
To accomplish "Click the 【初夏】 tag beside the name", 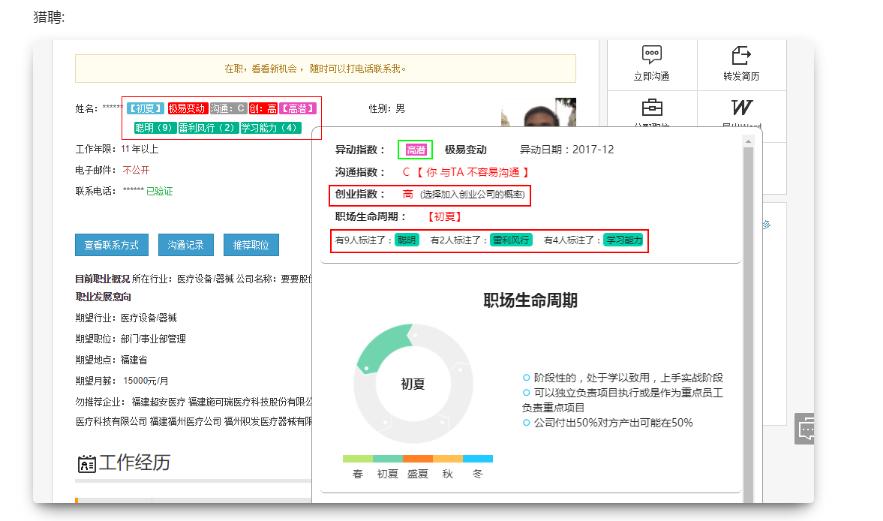I will [146, 108].
